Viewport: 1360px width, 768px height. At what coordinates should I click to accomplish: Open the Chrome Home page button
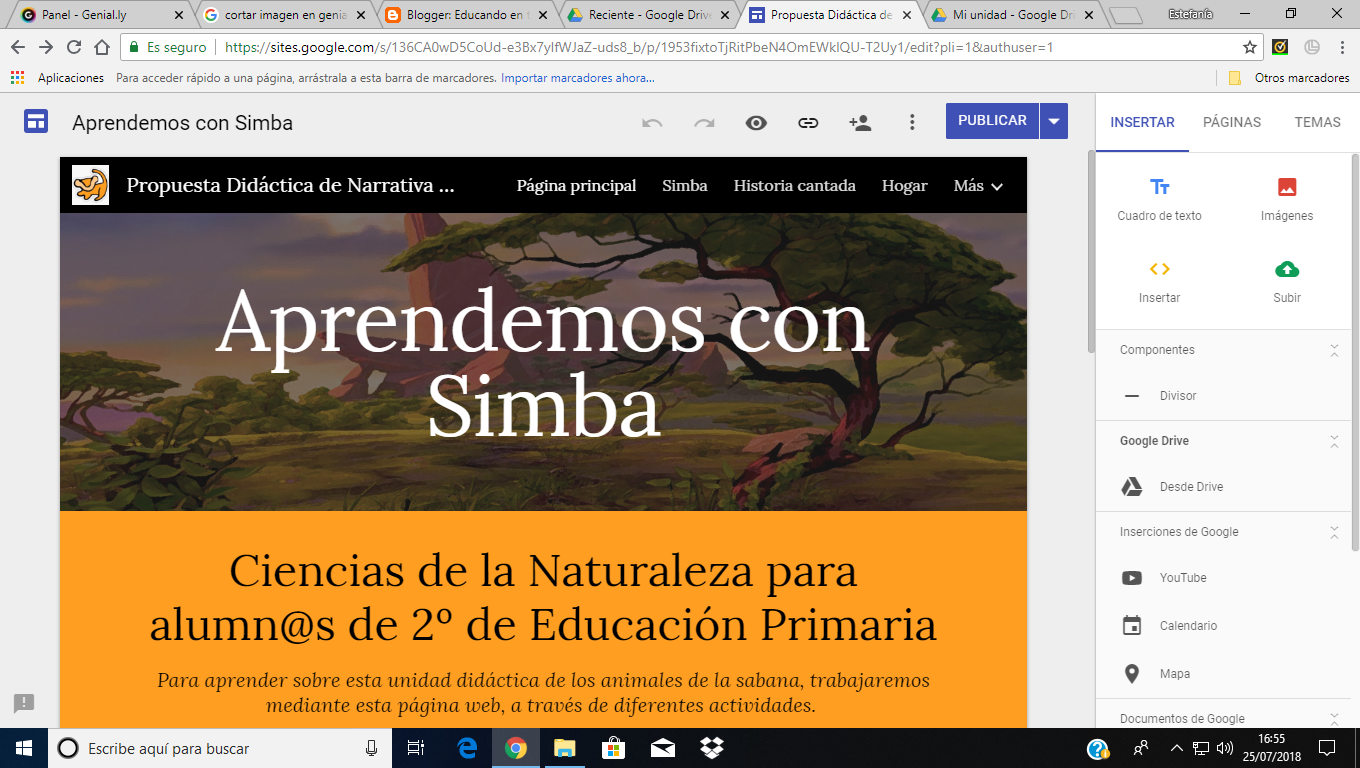[102, 47]
